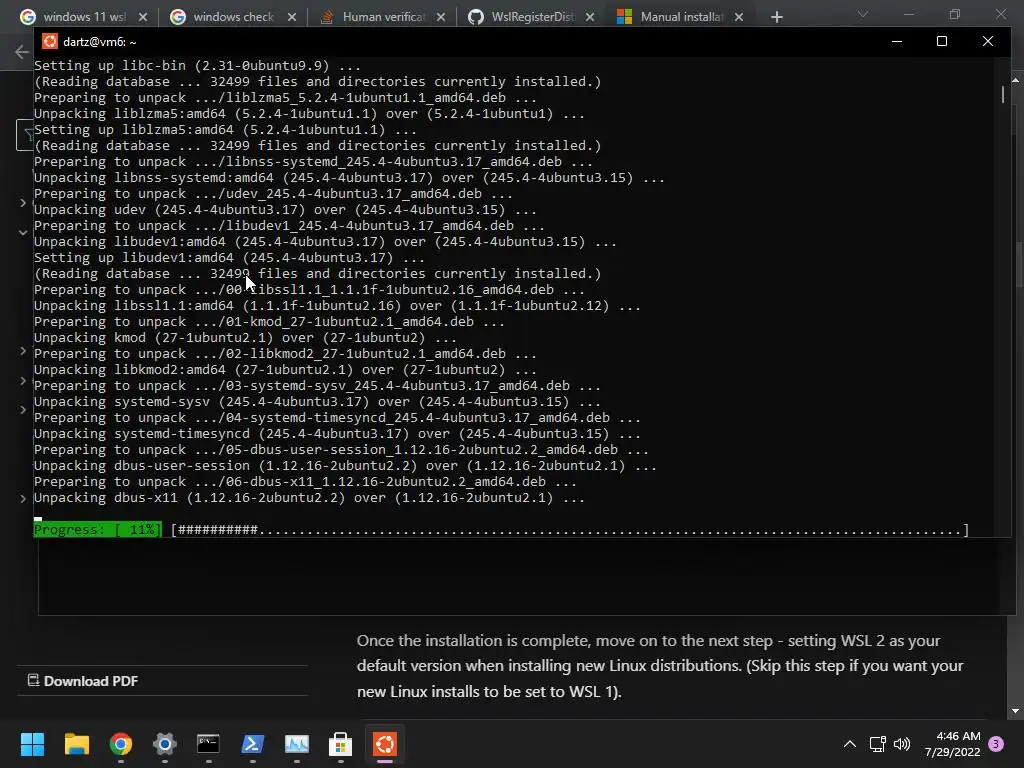Click 'Setting up libc-bin' terminal line
This screenshot has width=1024, height=768.
coord(197,65)
